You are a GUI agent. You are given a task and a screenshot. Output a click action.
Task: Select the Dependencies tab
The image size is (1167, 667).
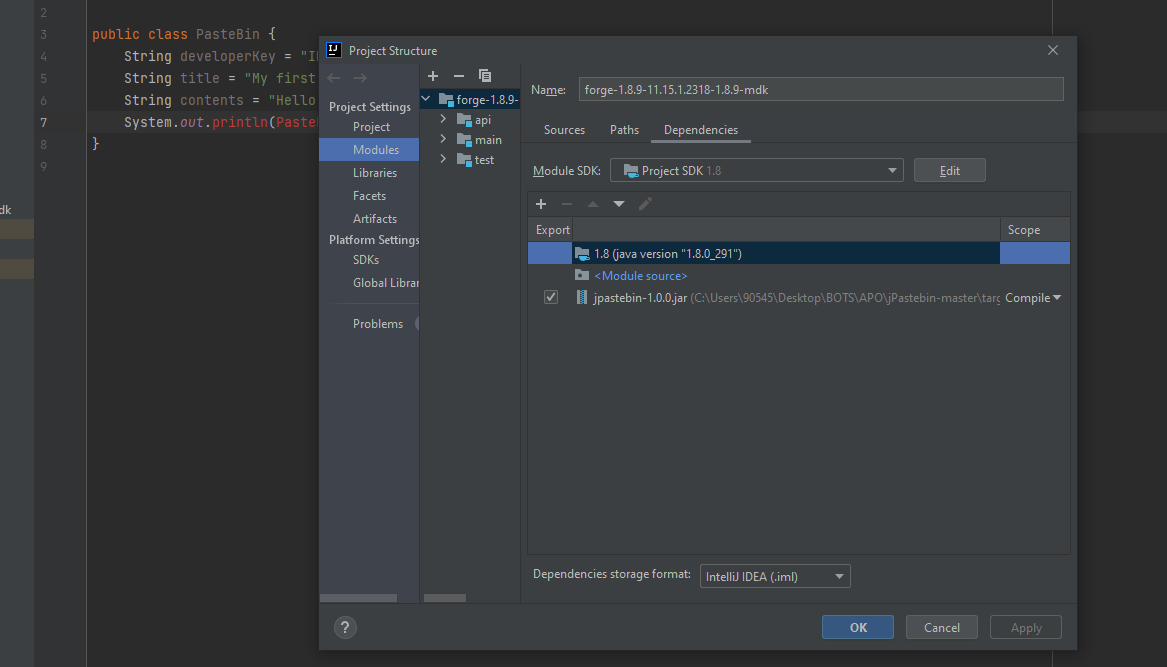click(701, 130)
